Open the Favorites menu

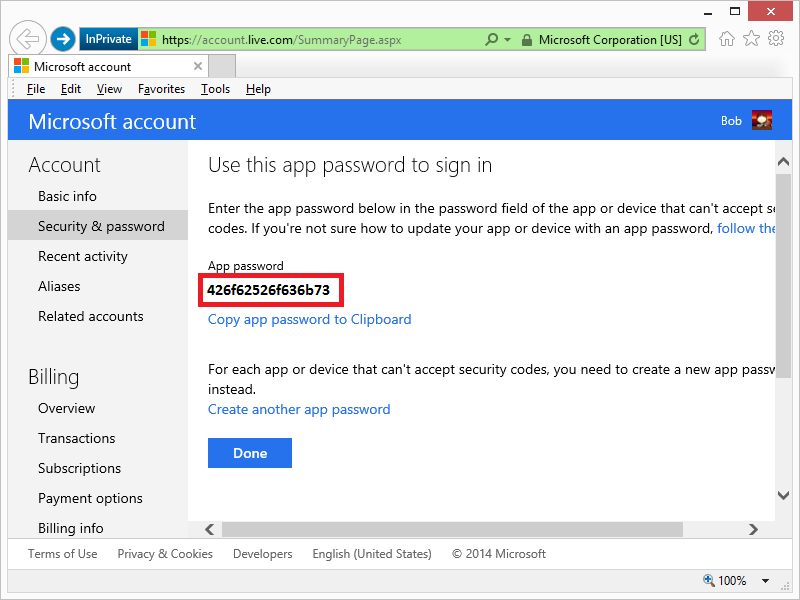[x=161, y=89]
